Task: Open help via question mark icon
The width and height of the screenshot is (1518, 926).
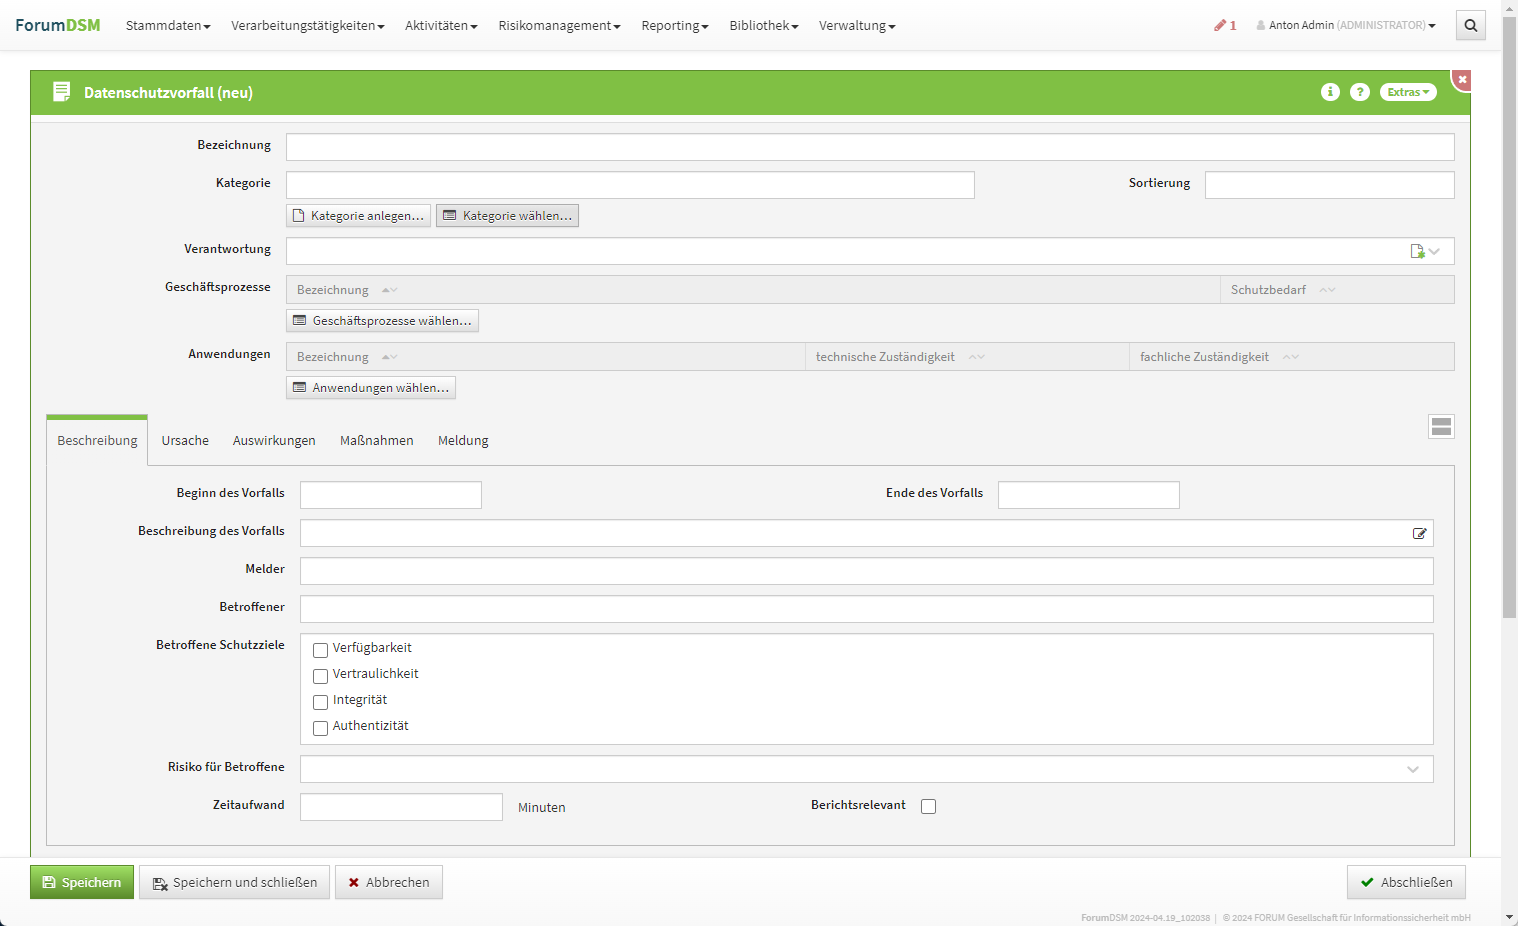Action: pos(1359,92)
